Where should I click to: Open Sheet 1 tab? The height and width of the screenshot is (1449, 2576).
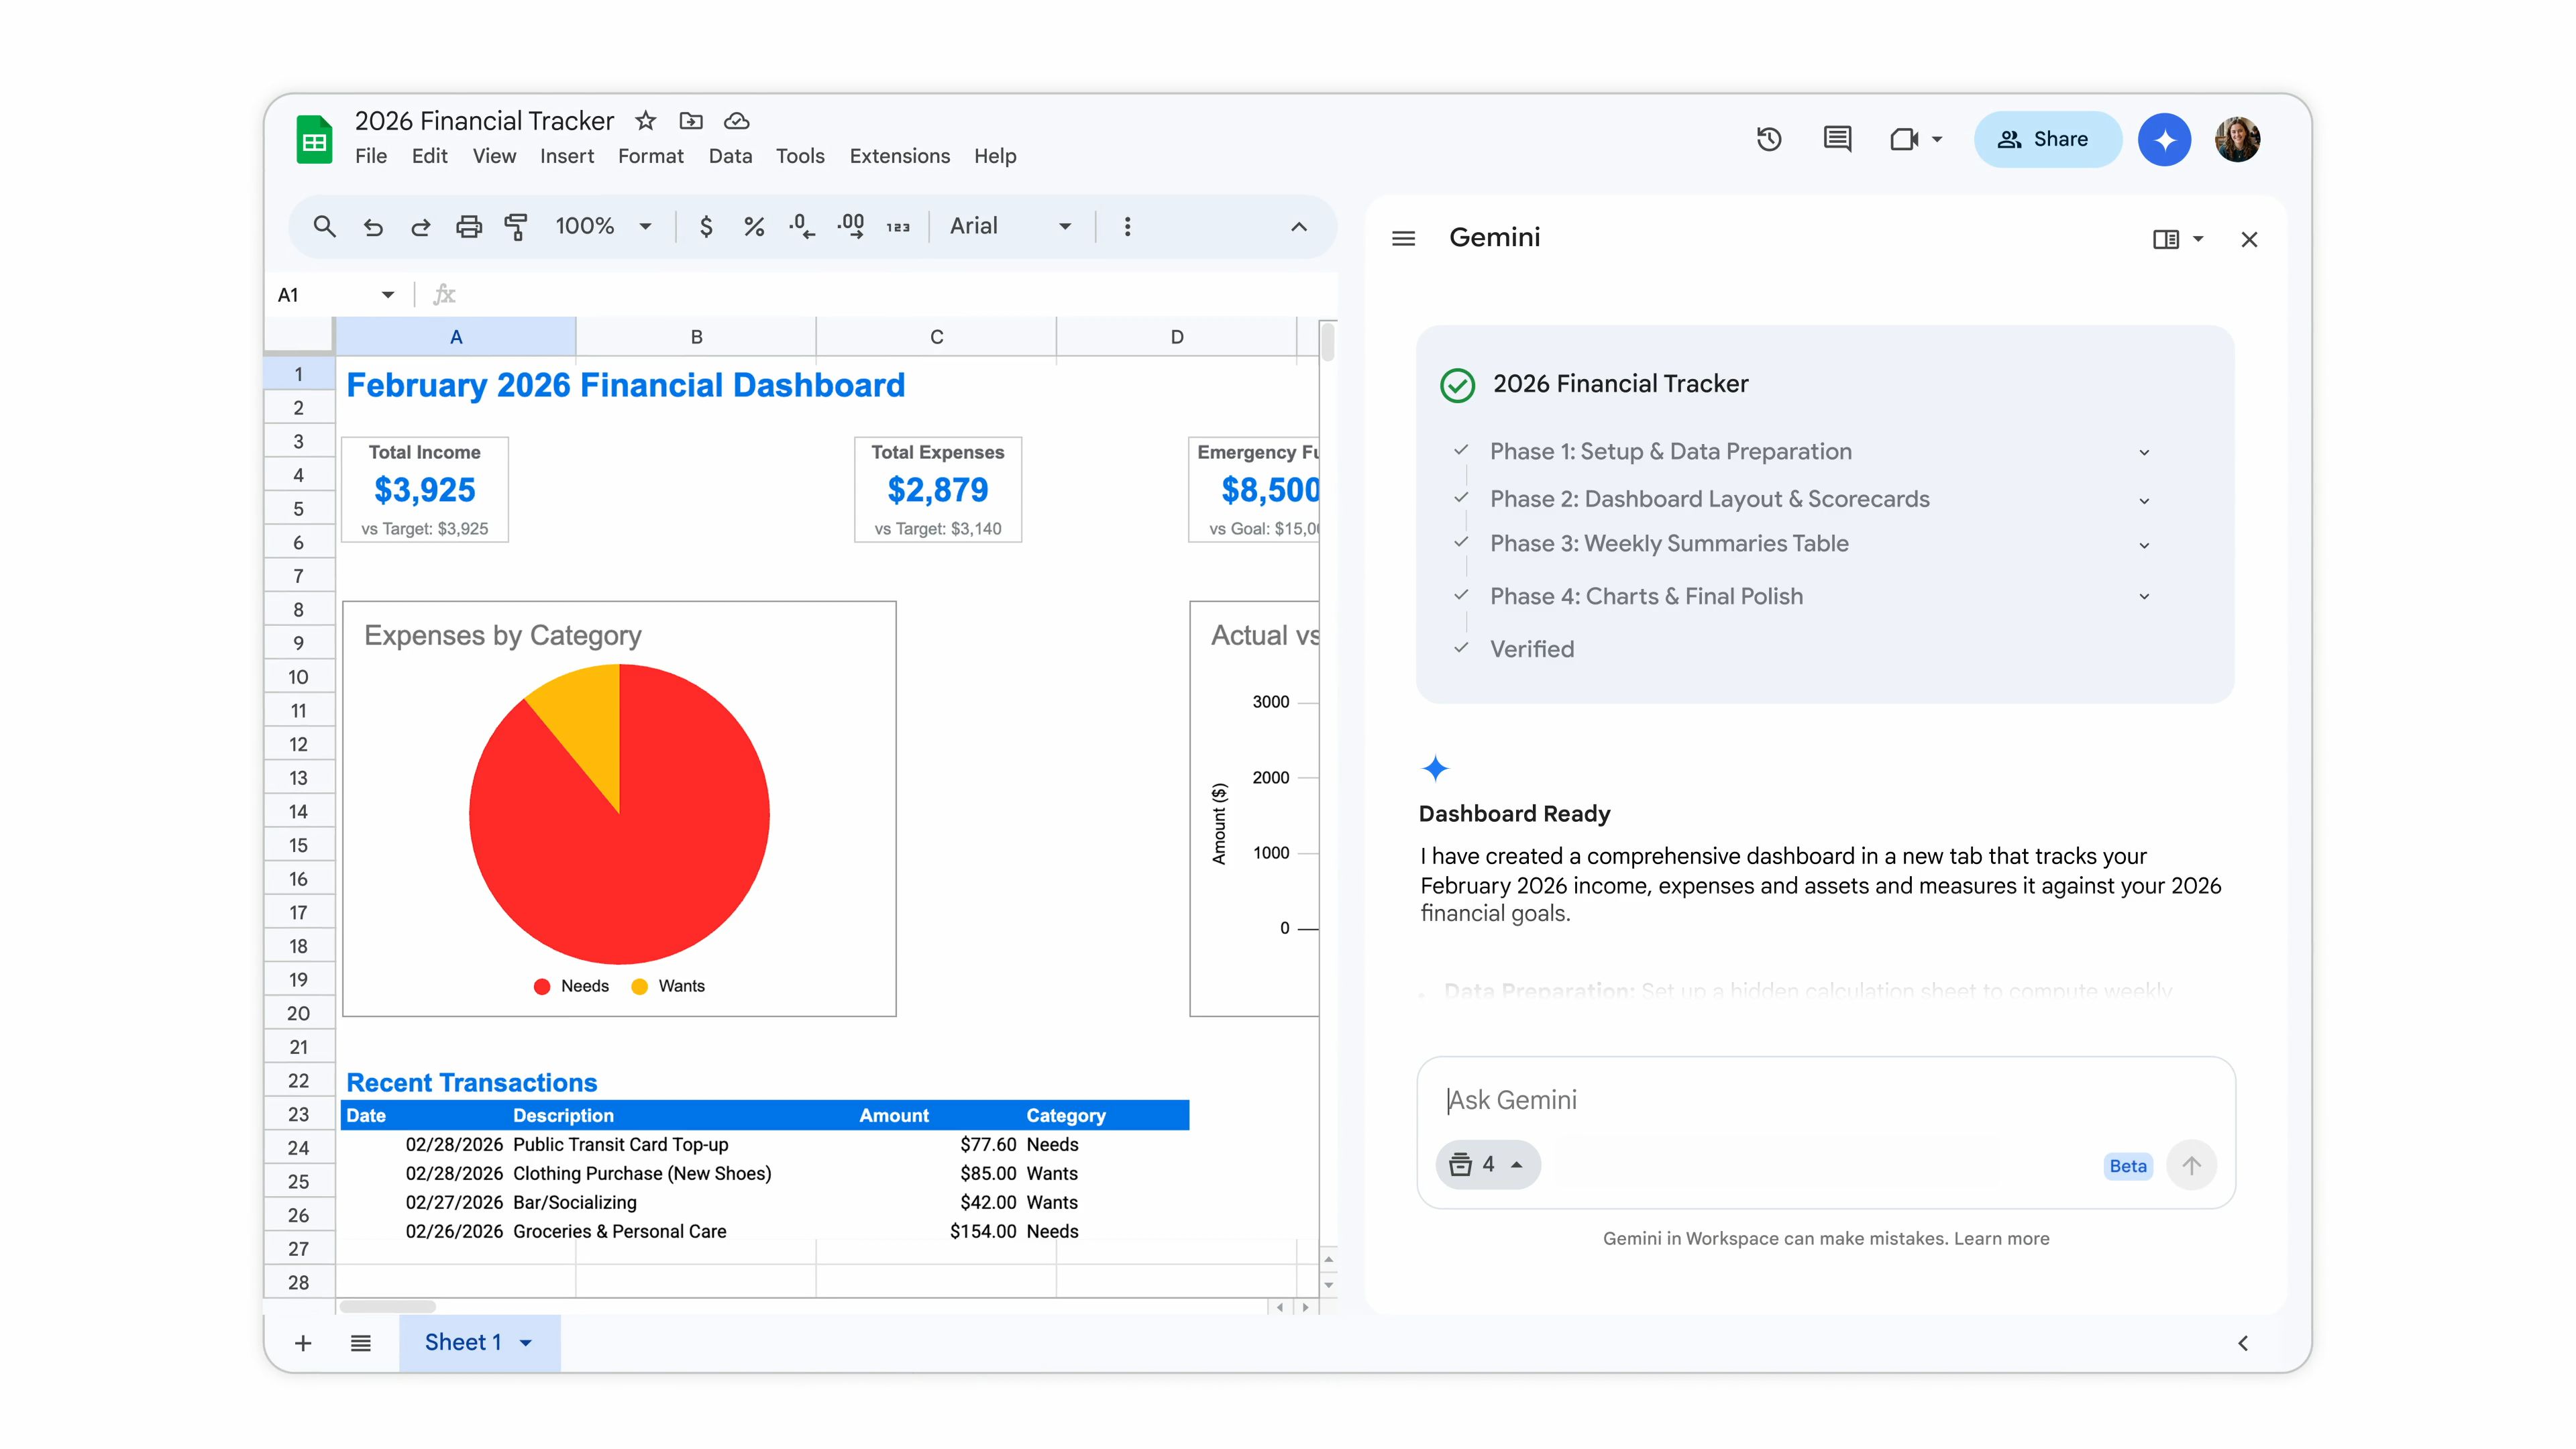[463, 1342]
